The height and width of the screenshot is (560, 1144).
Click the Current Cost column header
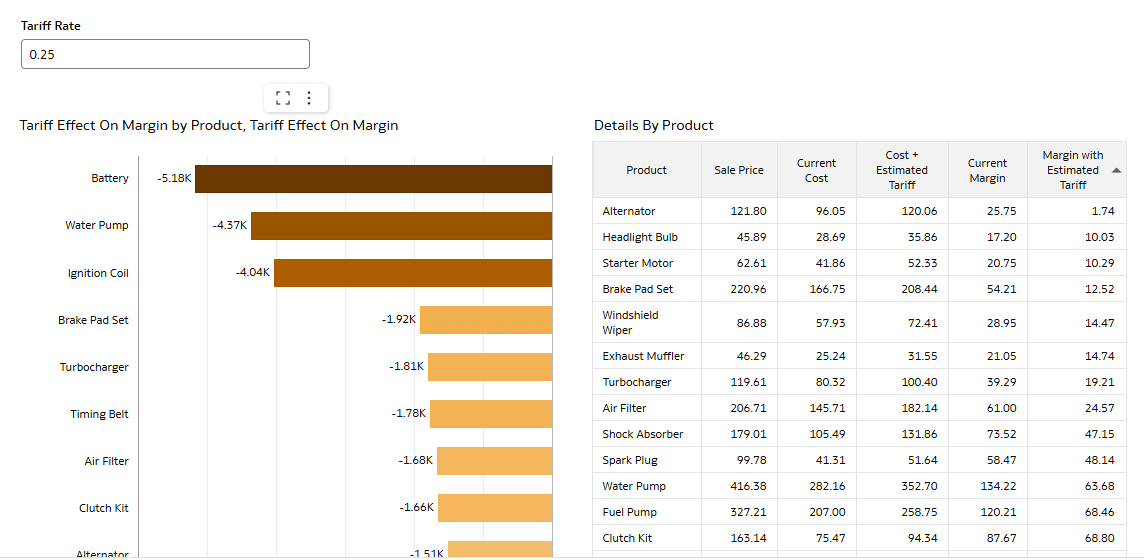point(816,170)
